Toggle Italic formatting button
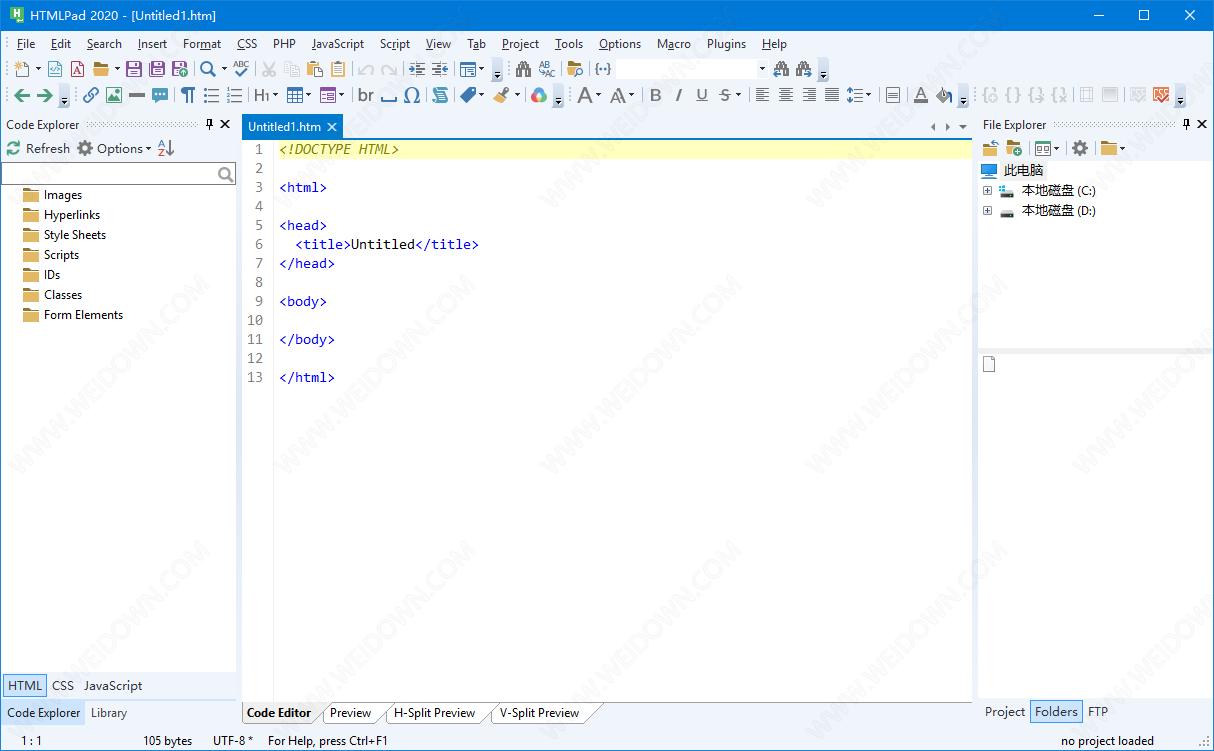Screen dimensions: 1214x751 point(679,95)
